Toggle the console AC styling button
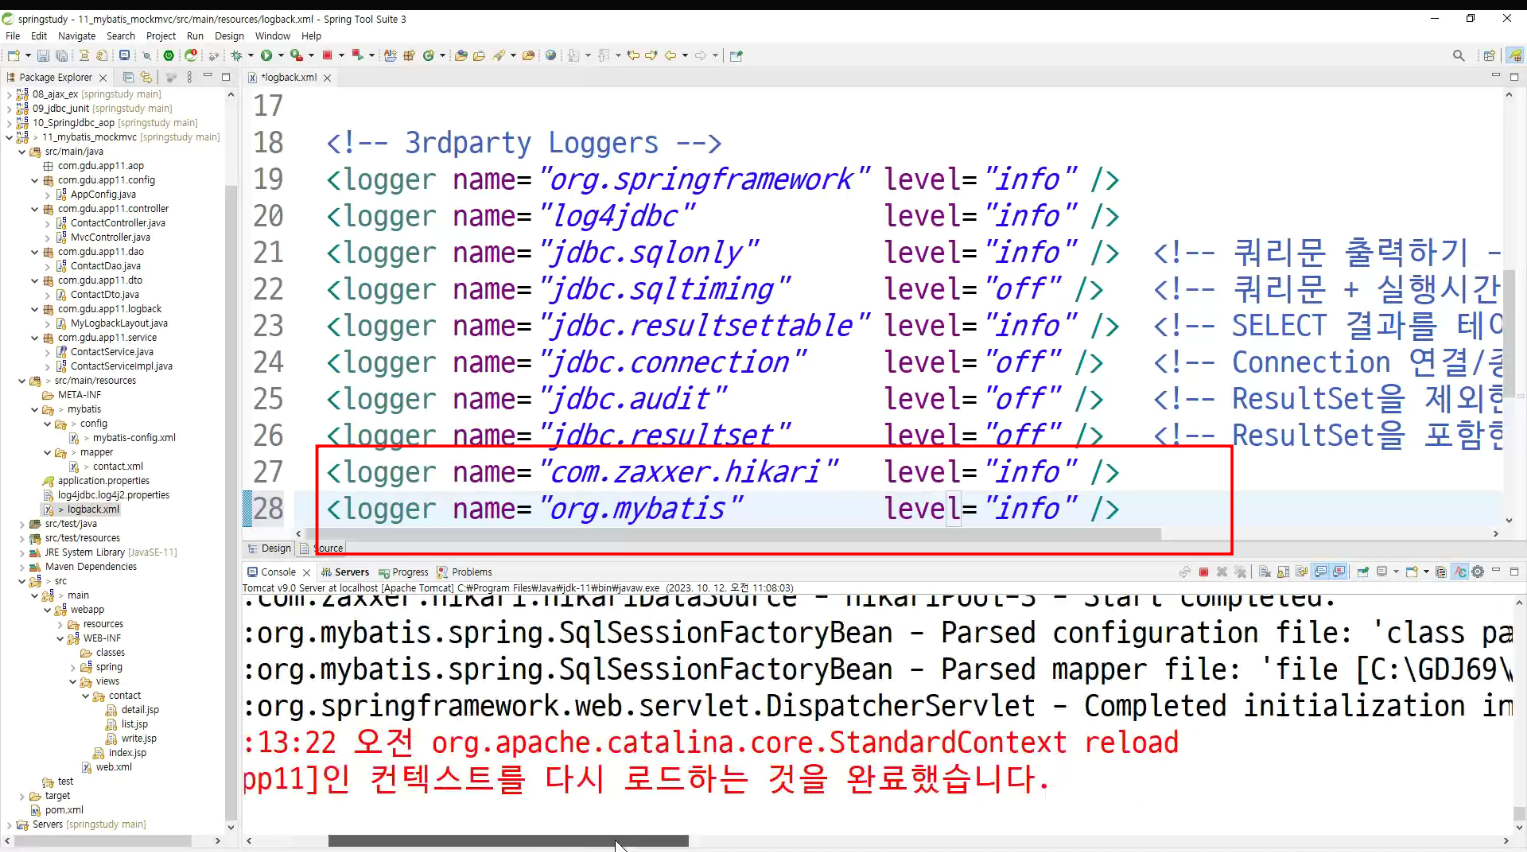The height and width of the screenshot is (852, 1527). (x=1460, y=572)
